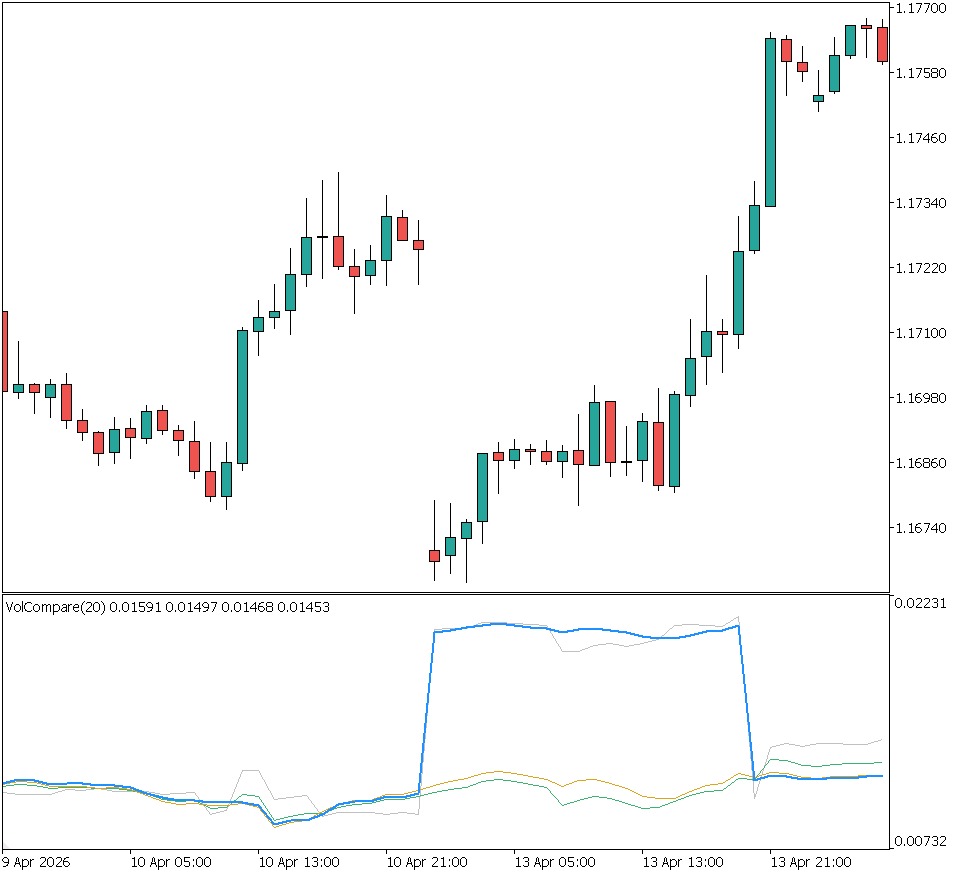This screenshot has height=876, width=967.
Task: Click the 1.17580 price axis label
Action: coord(921,73)
